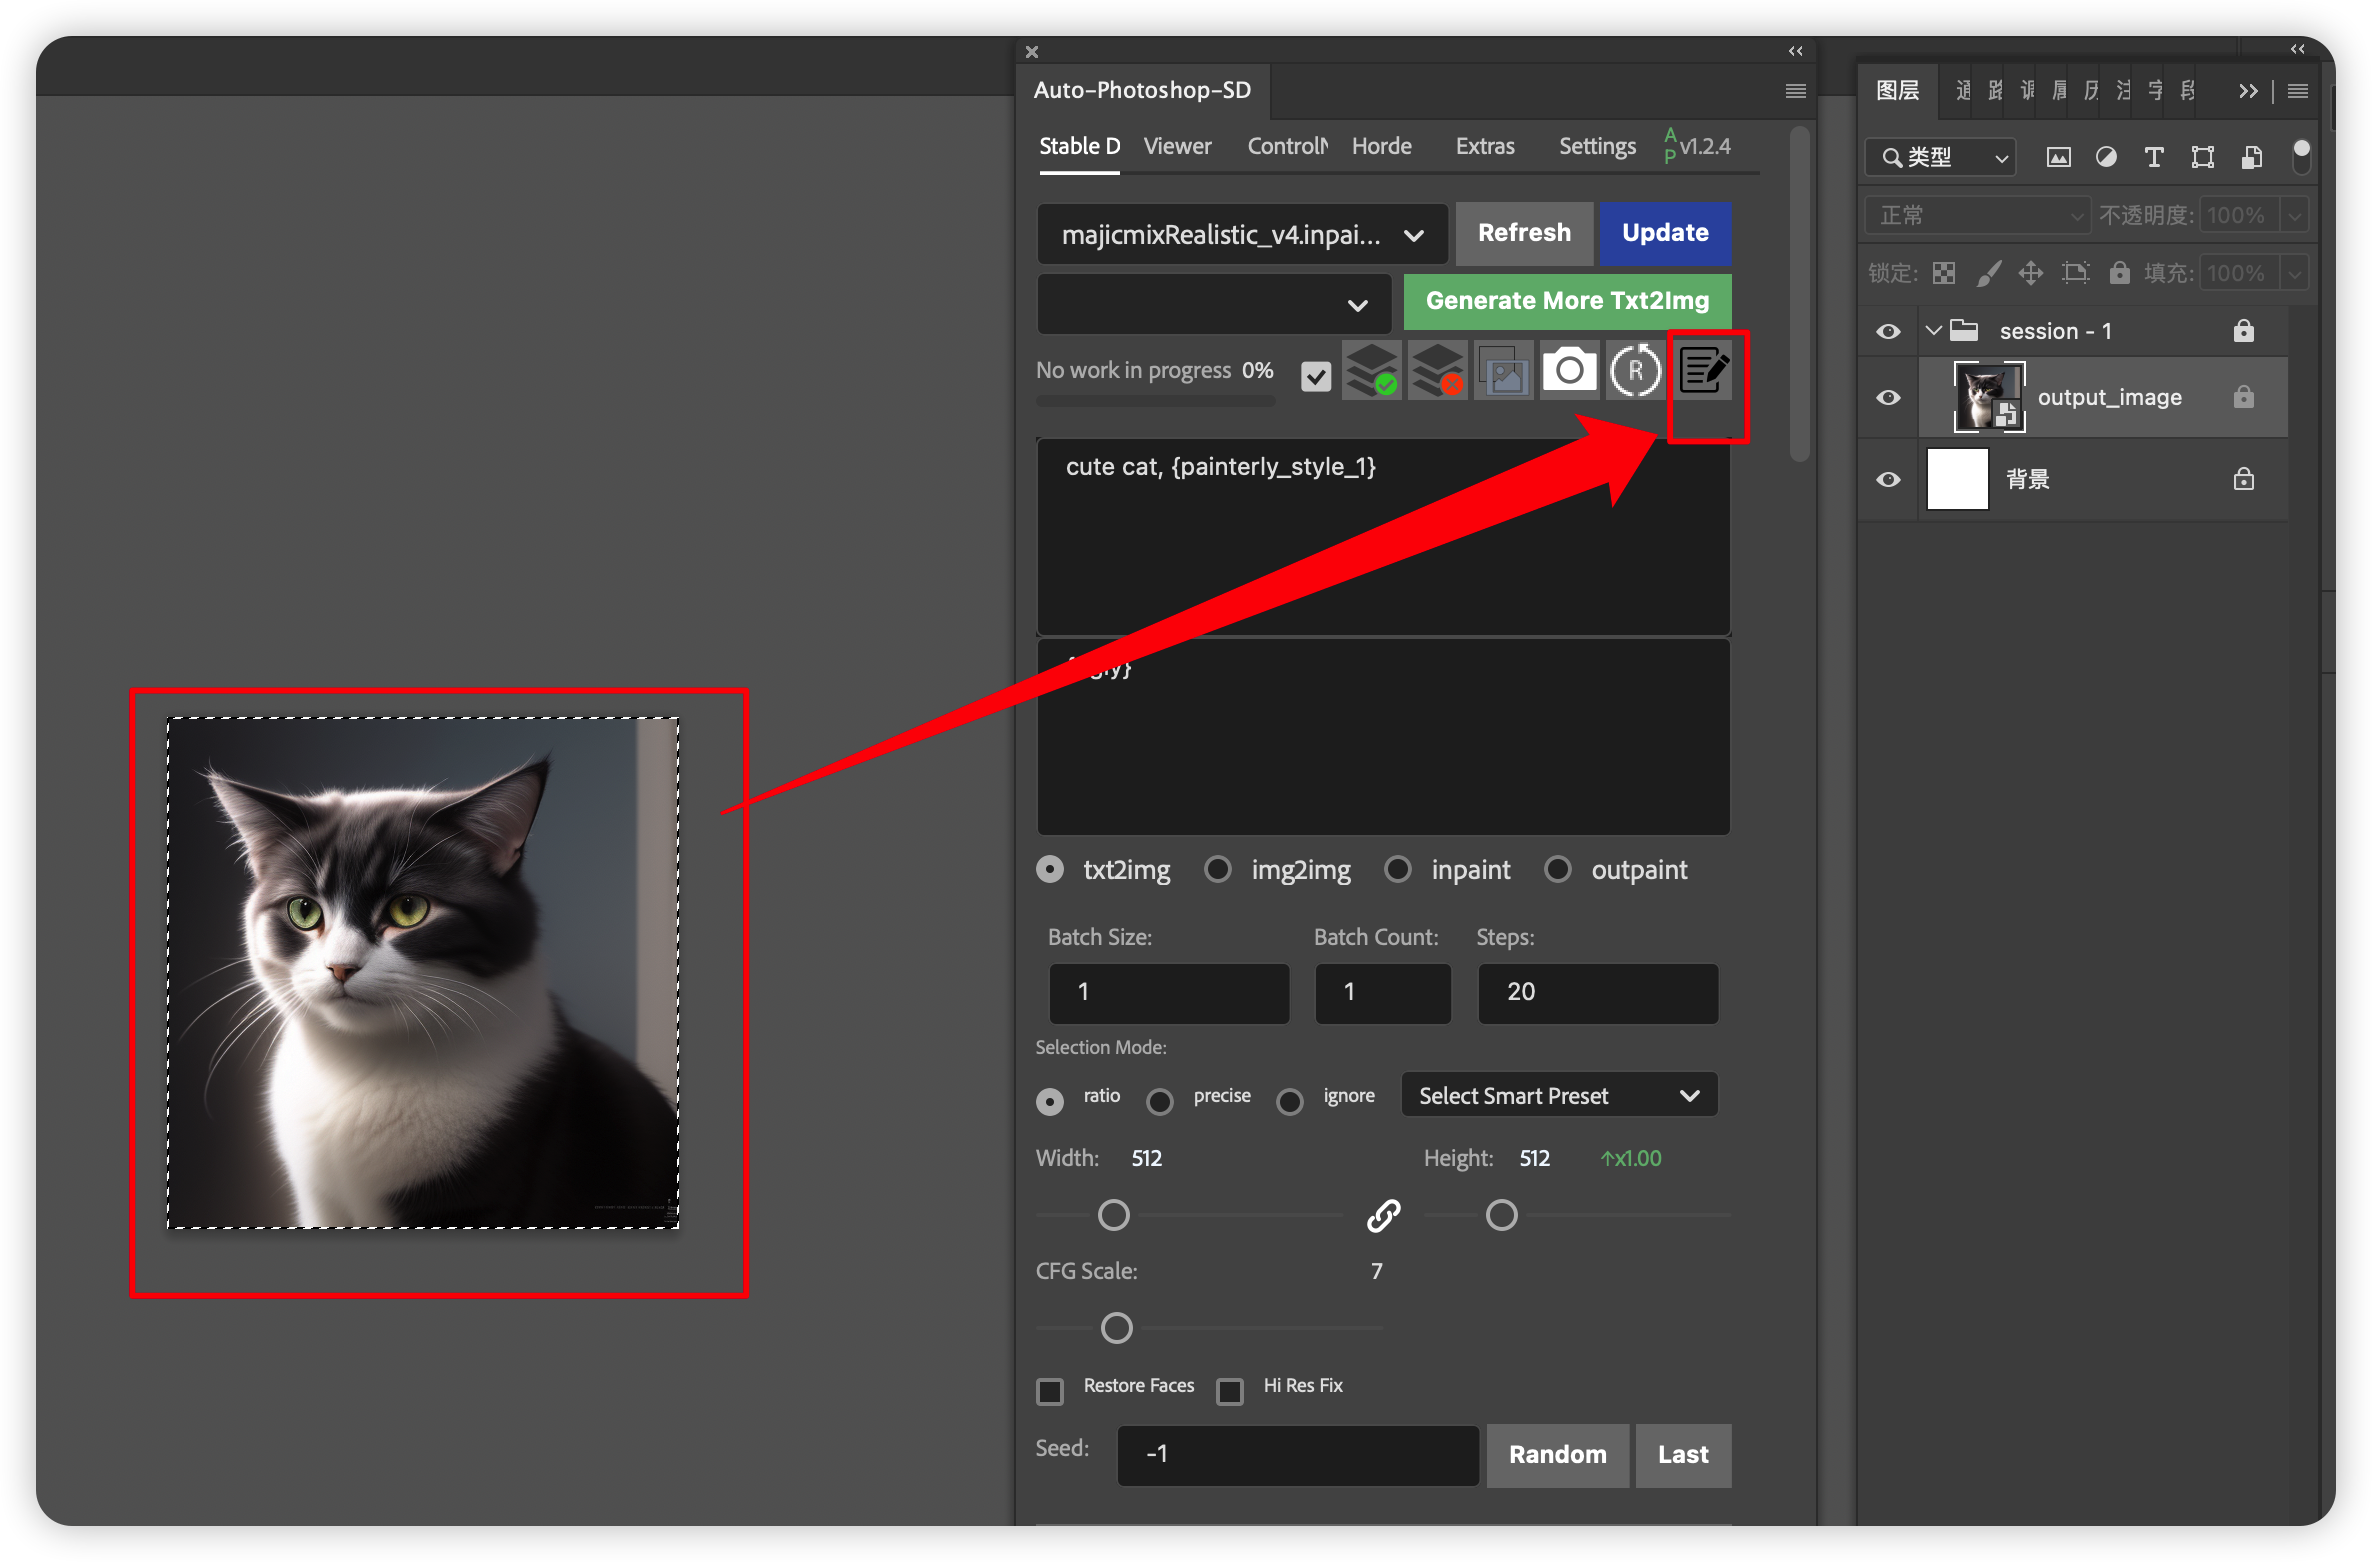Viewport: 2372px width, 1562px height.
Task: Click the Random seed button
Action: (1557, 1455)
